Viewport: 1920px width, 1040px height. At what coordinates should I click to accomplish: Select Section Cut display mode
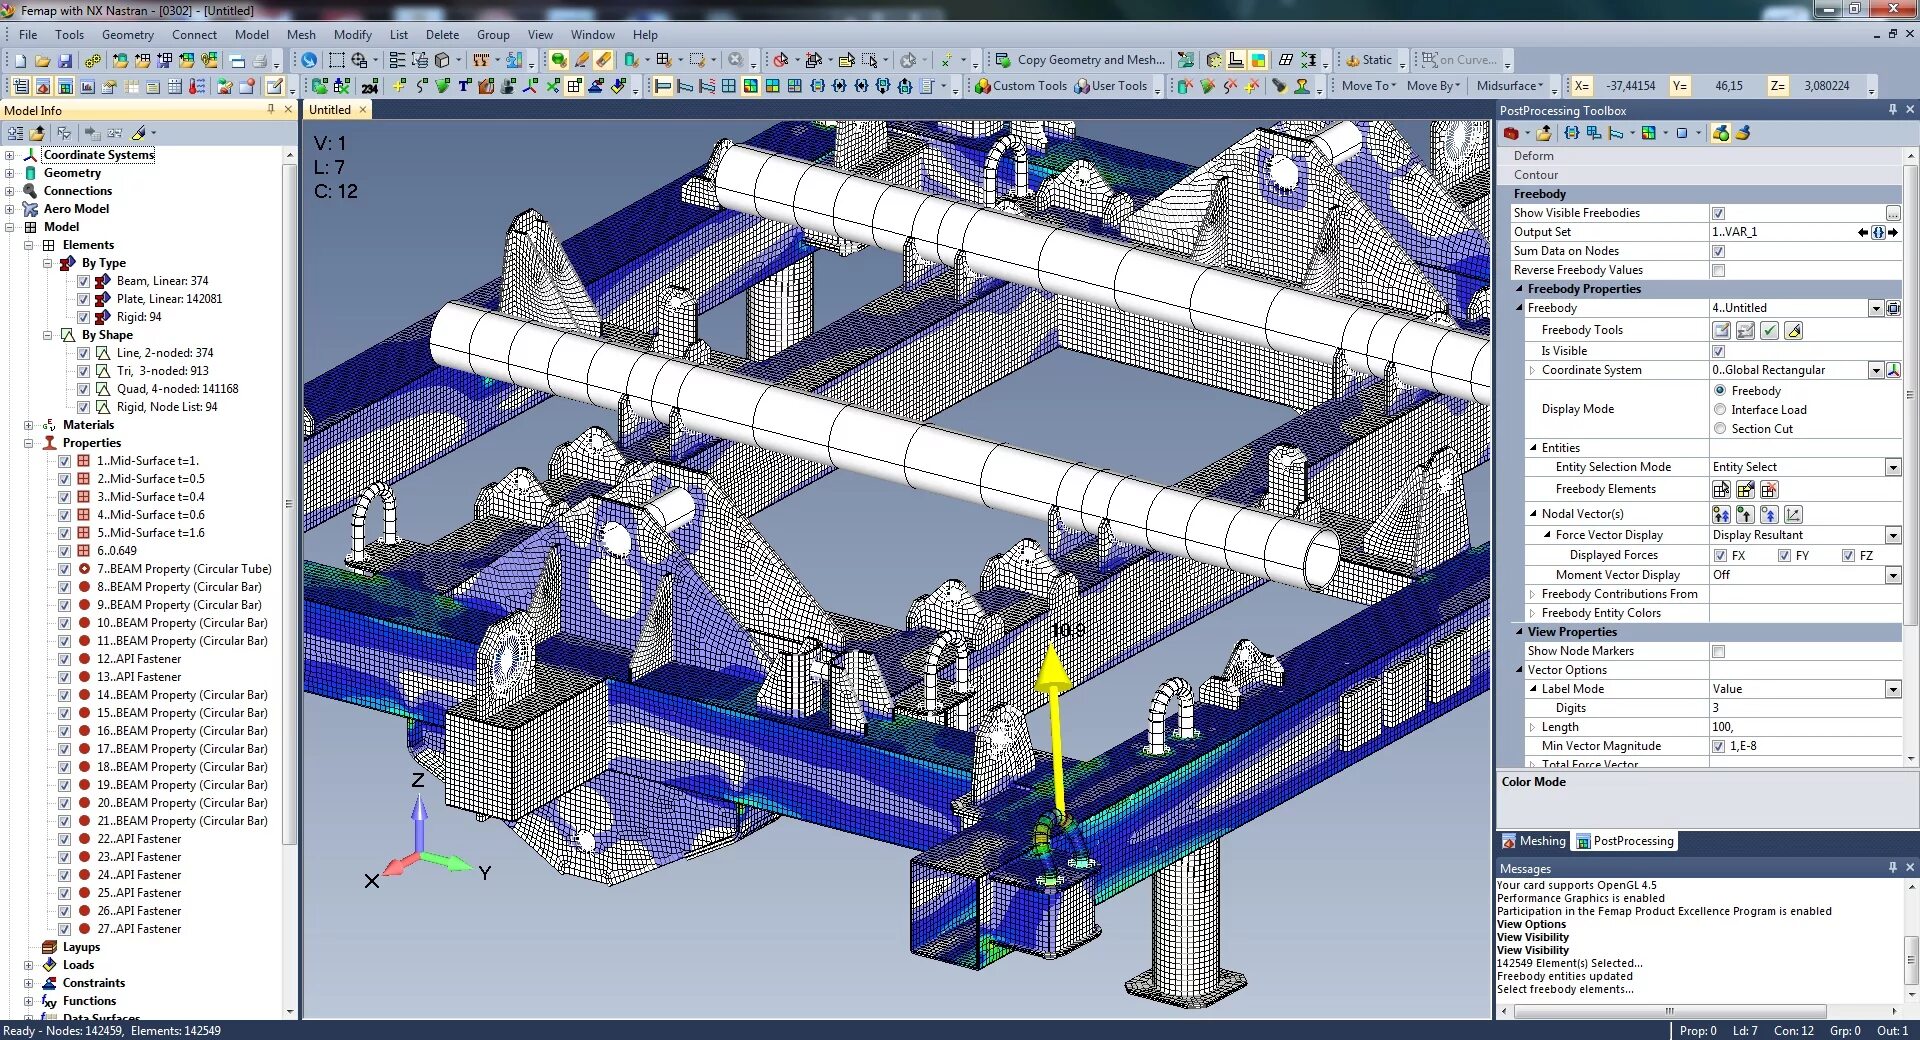1720,429
